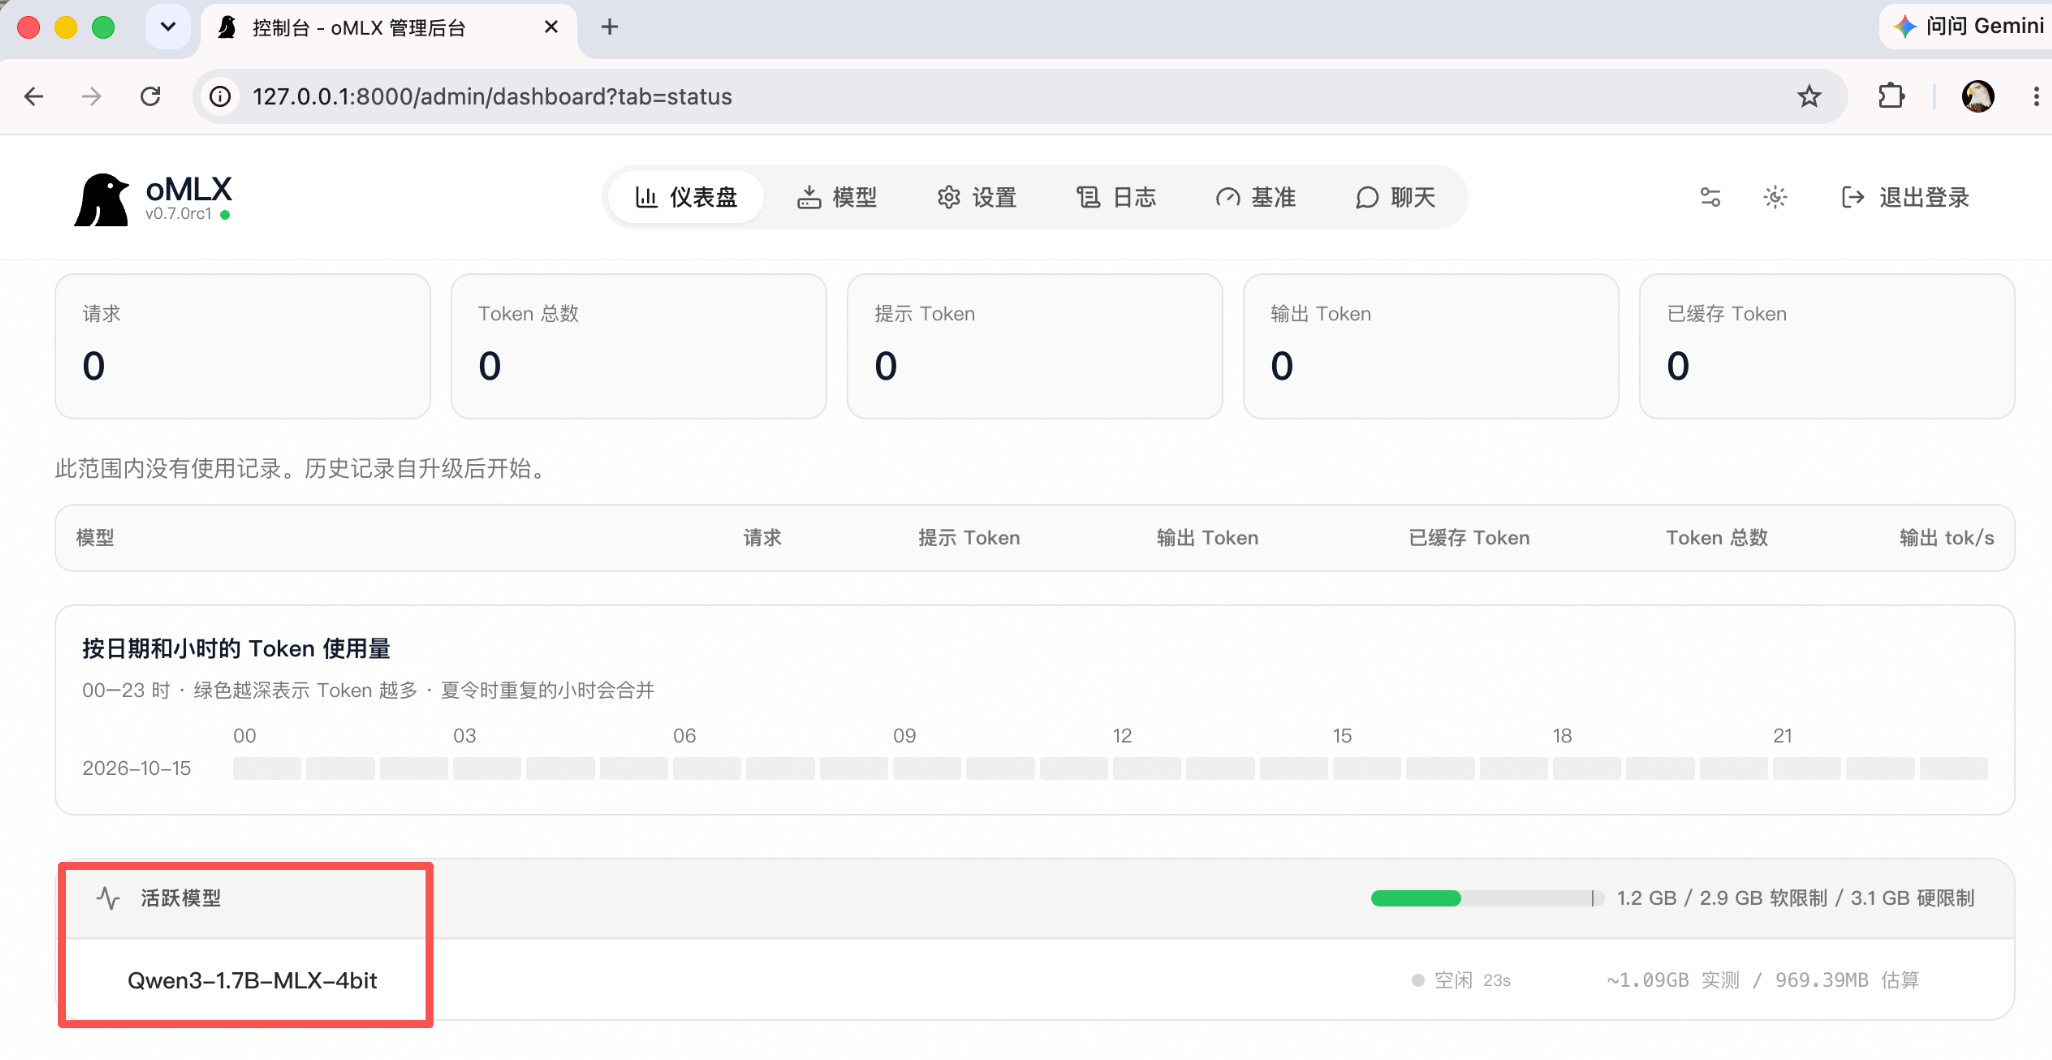Expand the tab search dropdown chevron
The image size is (2052, 1060).
point(168,27)
